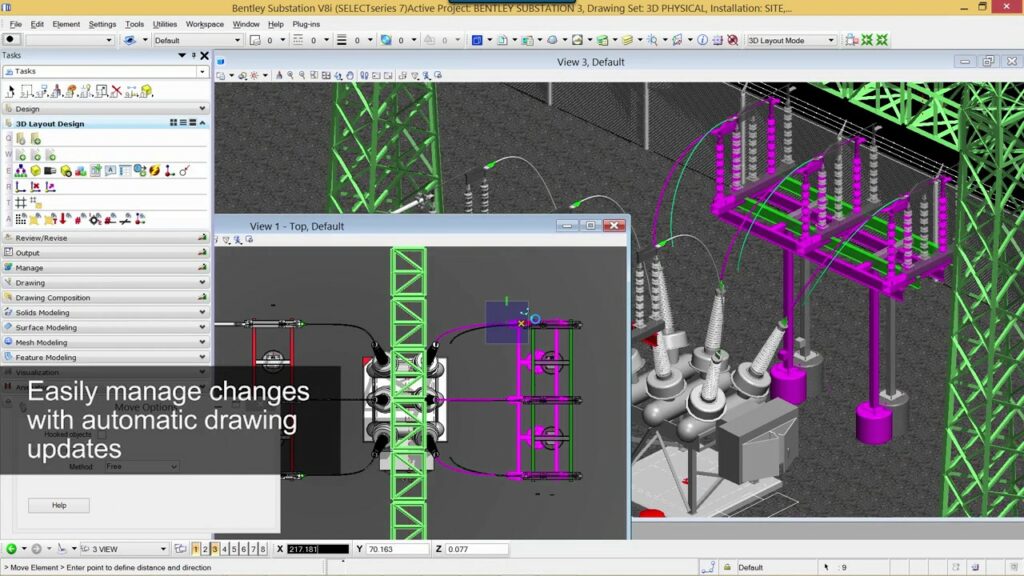Toggle view 5 button in view toggles
Image resolution: width=1024 pixels, height=576 pixels.
tap(234, 549)
